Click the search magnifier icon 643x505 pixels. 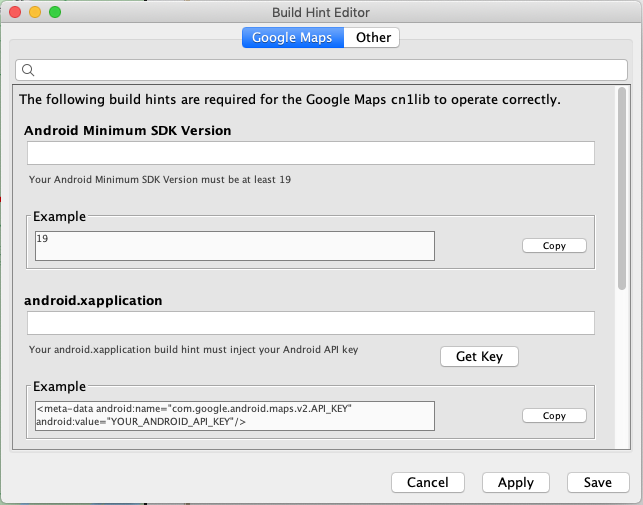pyautogui.click(x=28, y=70)
